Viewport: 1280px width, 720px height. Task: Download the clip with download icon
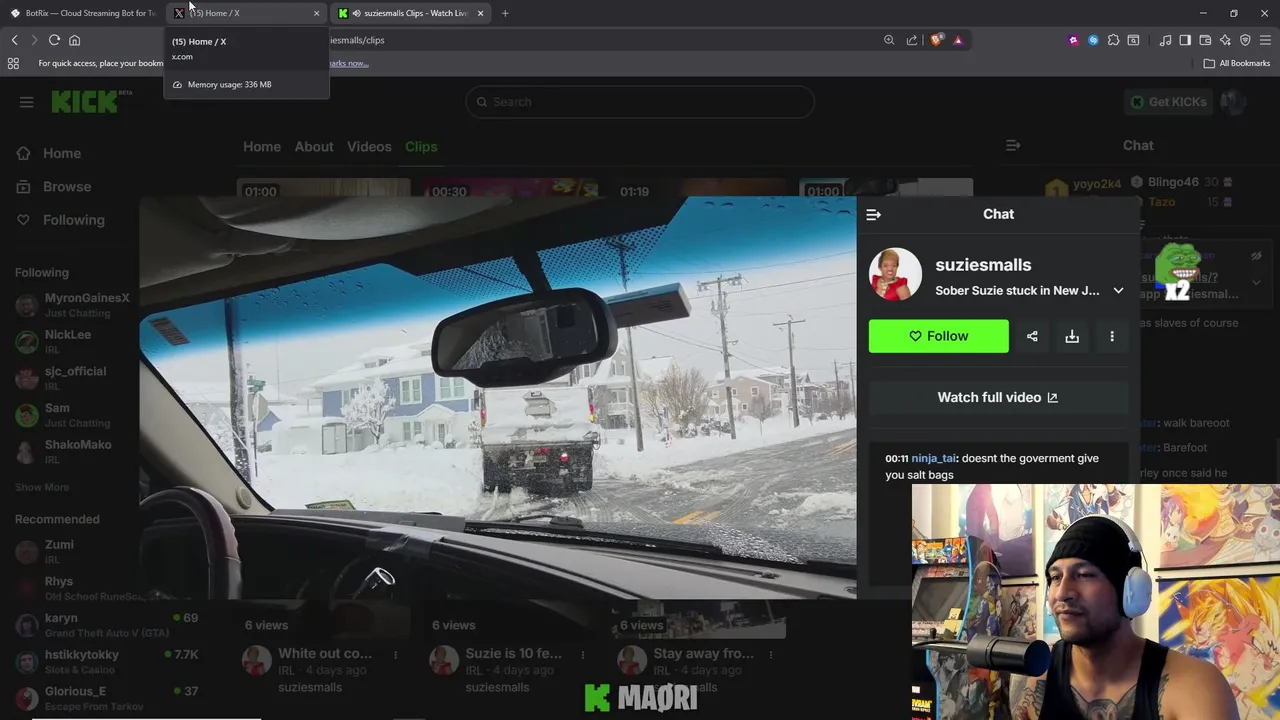[1072, 337]
